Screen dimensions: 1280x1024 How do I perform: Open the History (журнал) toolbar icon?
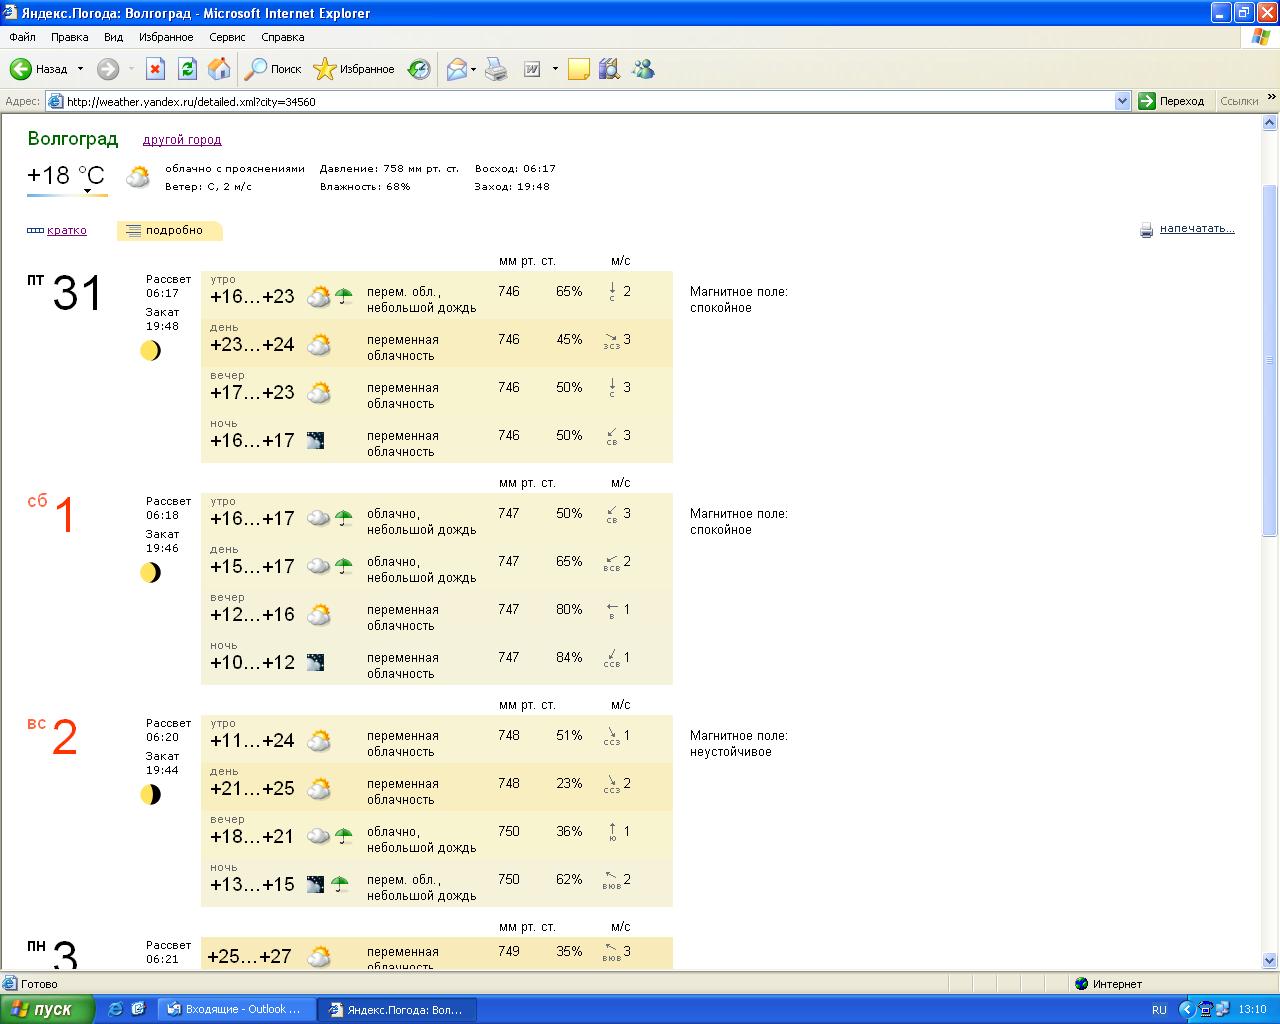pos(419,69)
